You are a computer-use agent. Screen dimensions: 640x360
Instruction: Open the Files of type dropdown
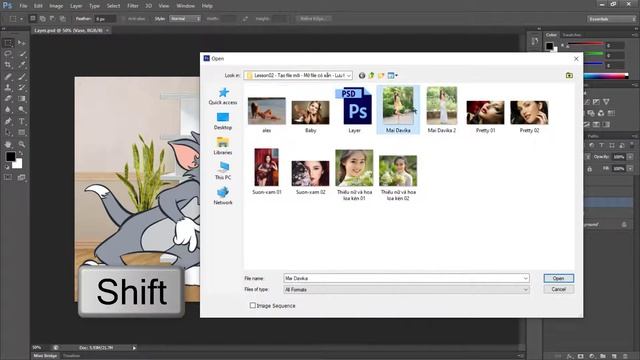click(x=525, y=290)
